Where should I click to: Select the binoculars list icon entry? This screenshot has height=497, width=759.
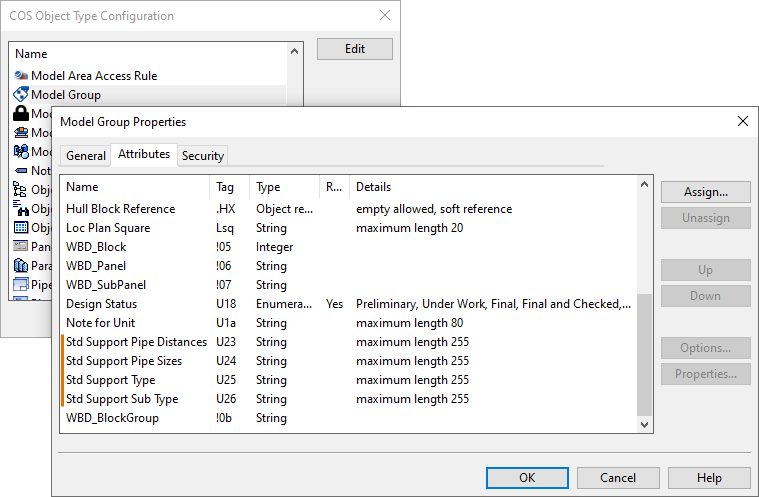[x=21, y=208]
